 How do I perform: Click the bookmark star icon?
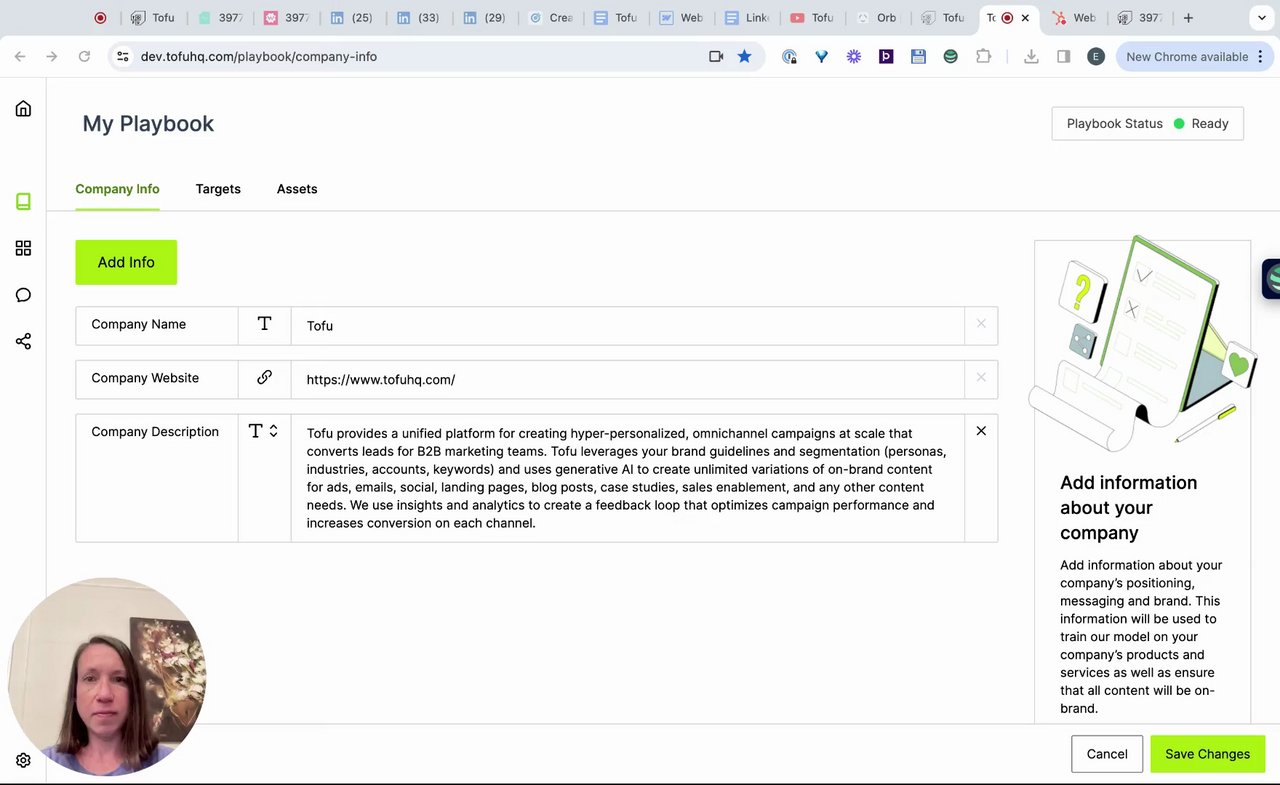coord(744,57)
